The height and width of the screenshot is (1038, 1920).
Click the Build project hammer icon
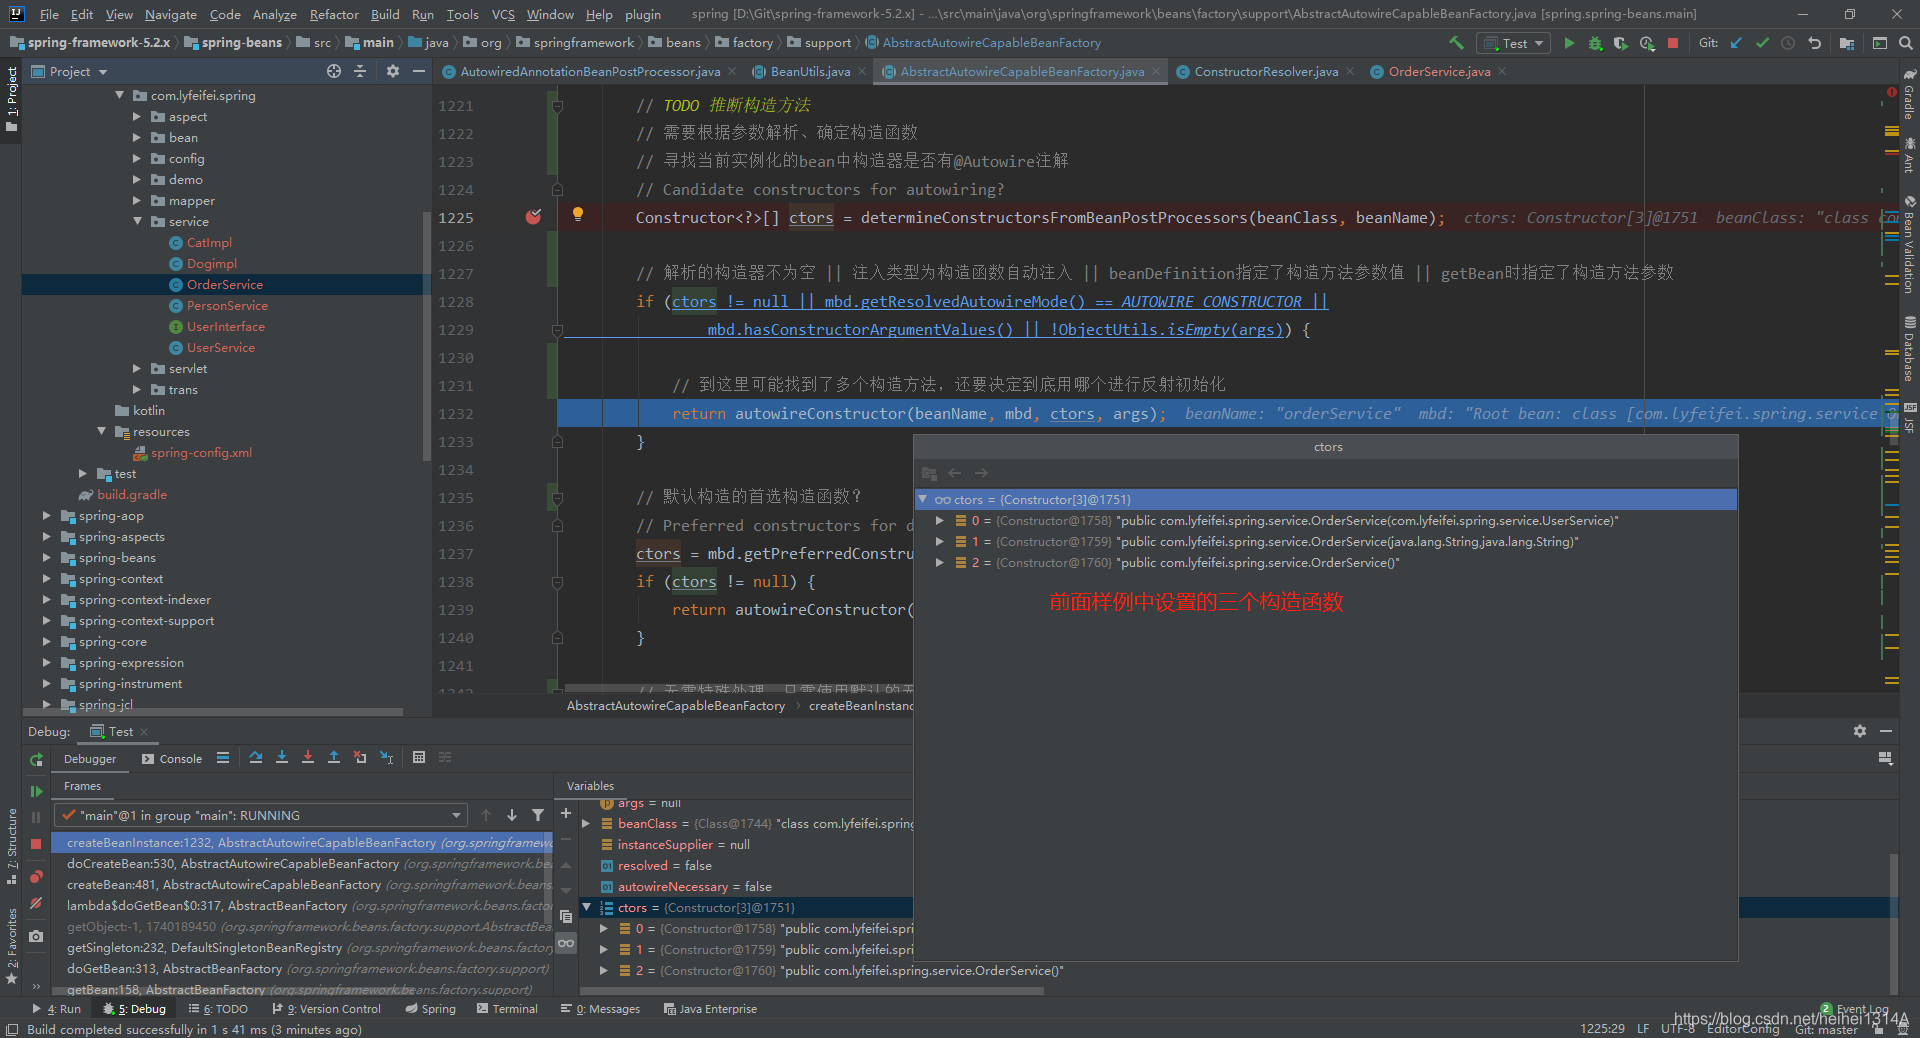pos(1456,43)
